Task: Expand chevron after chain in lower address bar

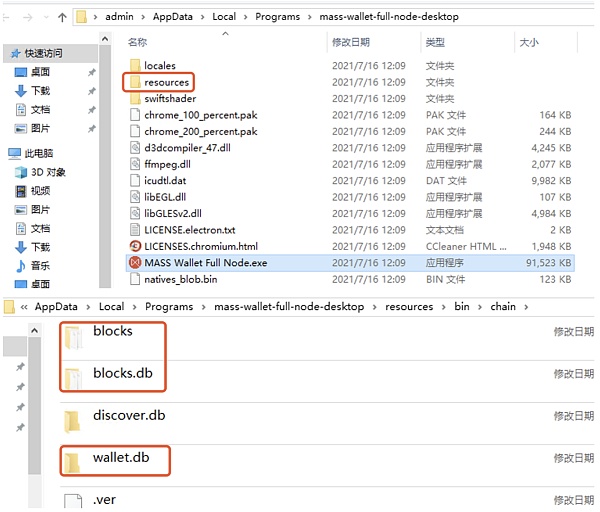Action: pos(527,307)
